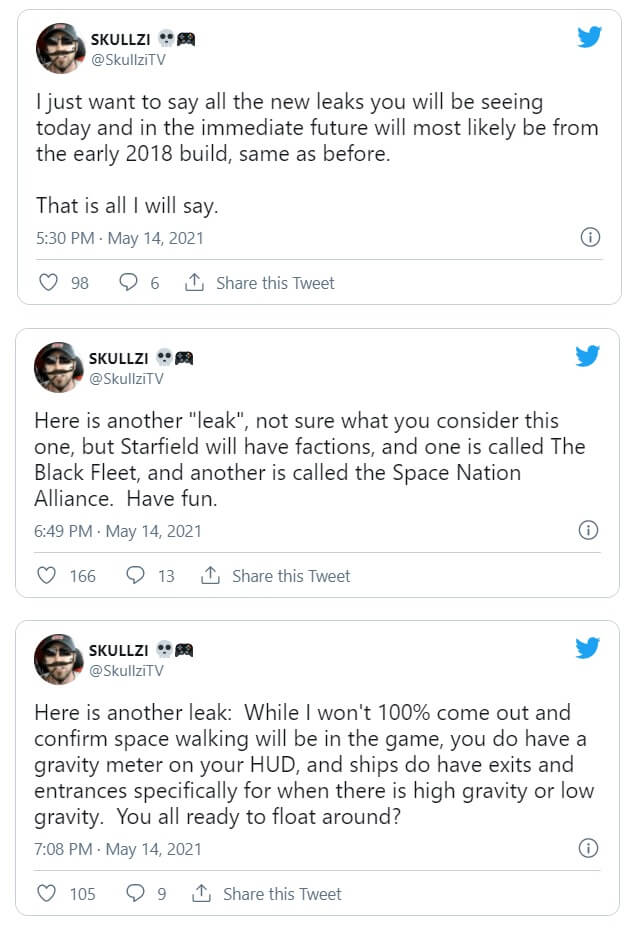
Task: Click the SKULLZI profile avatar in the first tweet
Action: point(59,48)
